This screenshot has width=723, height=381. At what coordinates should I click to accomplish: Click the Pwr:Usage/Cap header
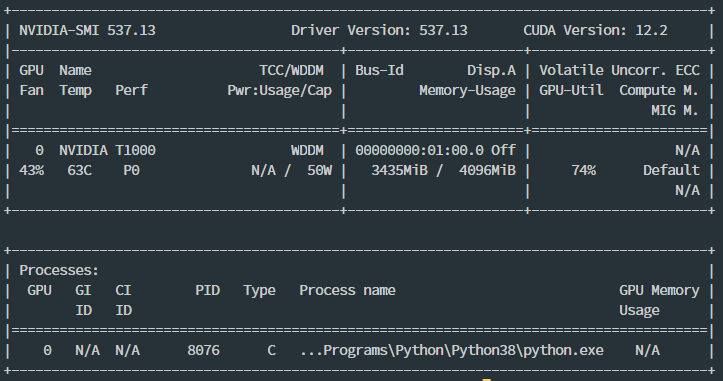pos(279,90)
